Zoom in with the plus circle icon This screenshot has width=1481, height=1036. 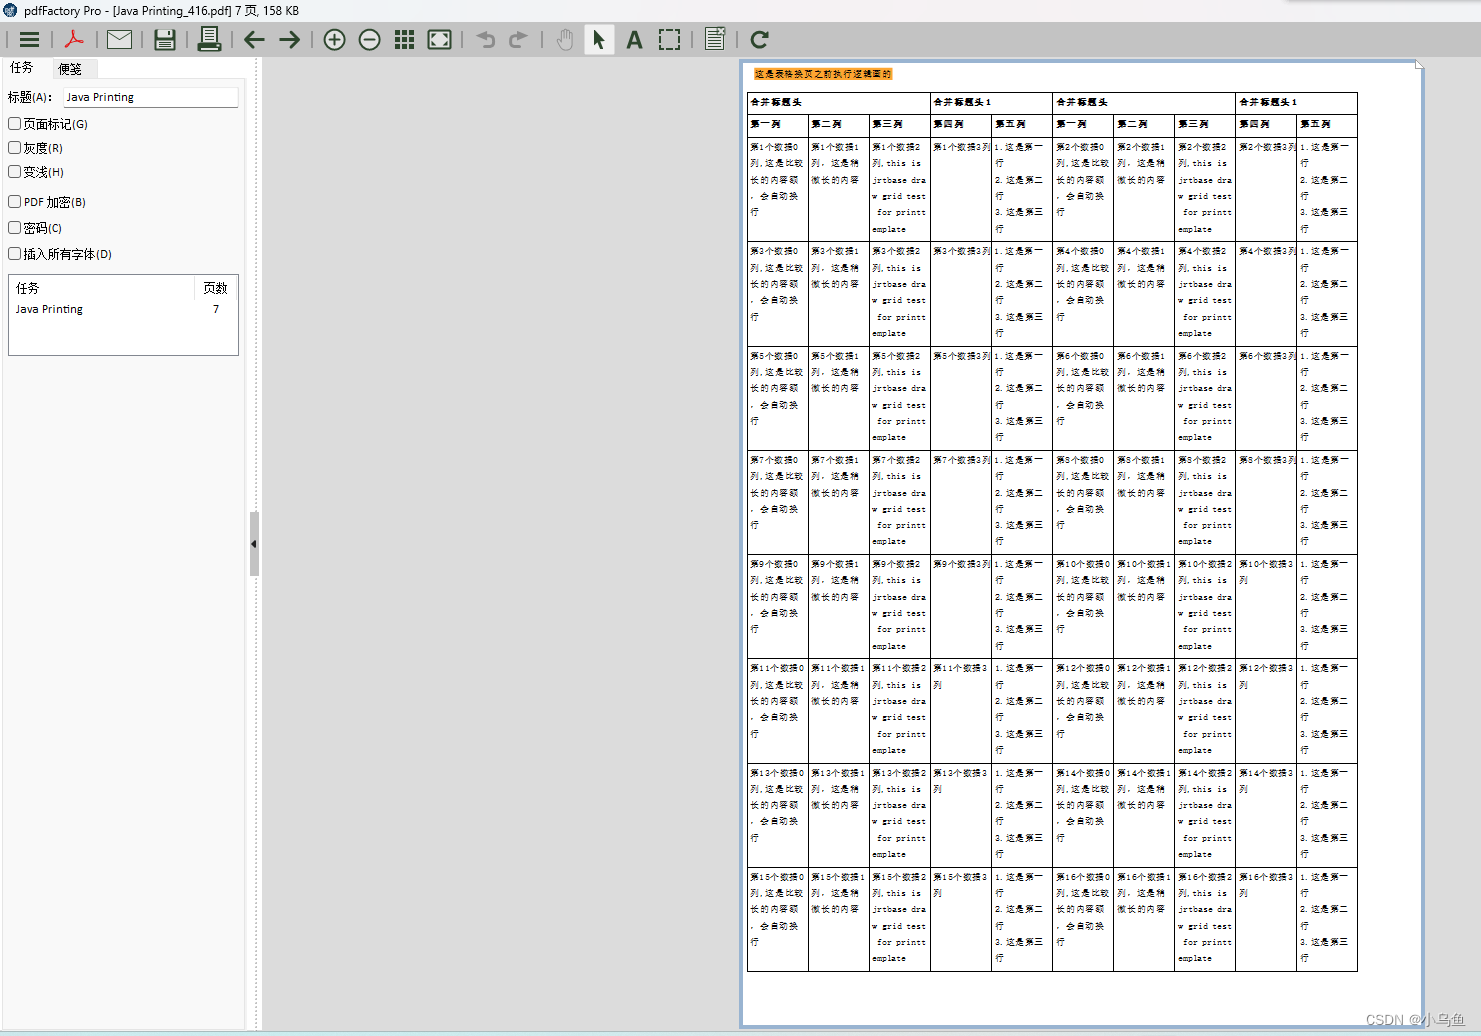pos(334,40)
